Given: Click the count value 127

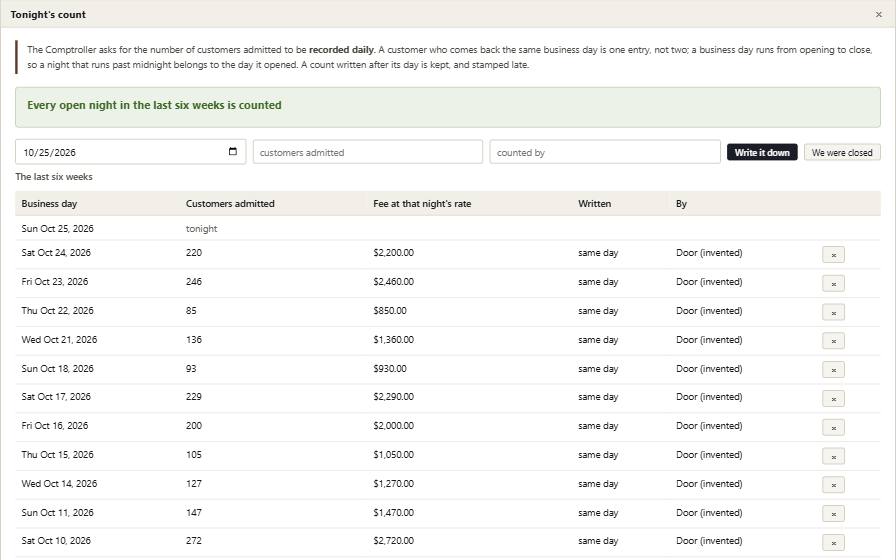Looking at the screenshot, I should click(194, 483).
